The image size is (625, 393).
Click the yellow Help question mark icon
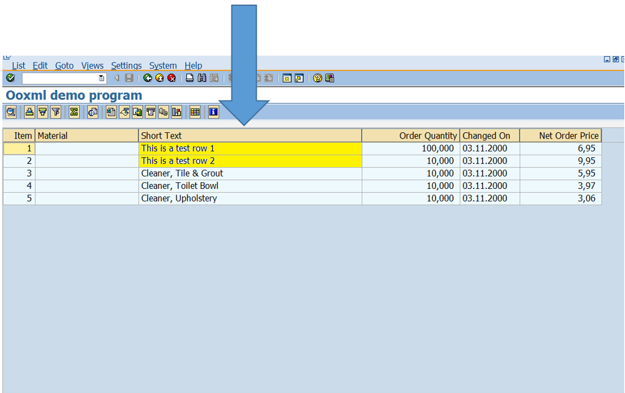(317, 78)
